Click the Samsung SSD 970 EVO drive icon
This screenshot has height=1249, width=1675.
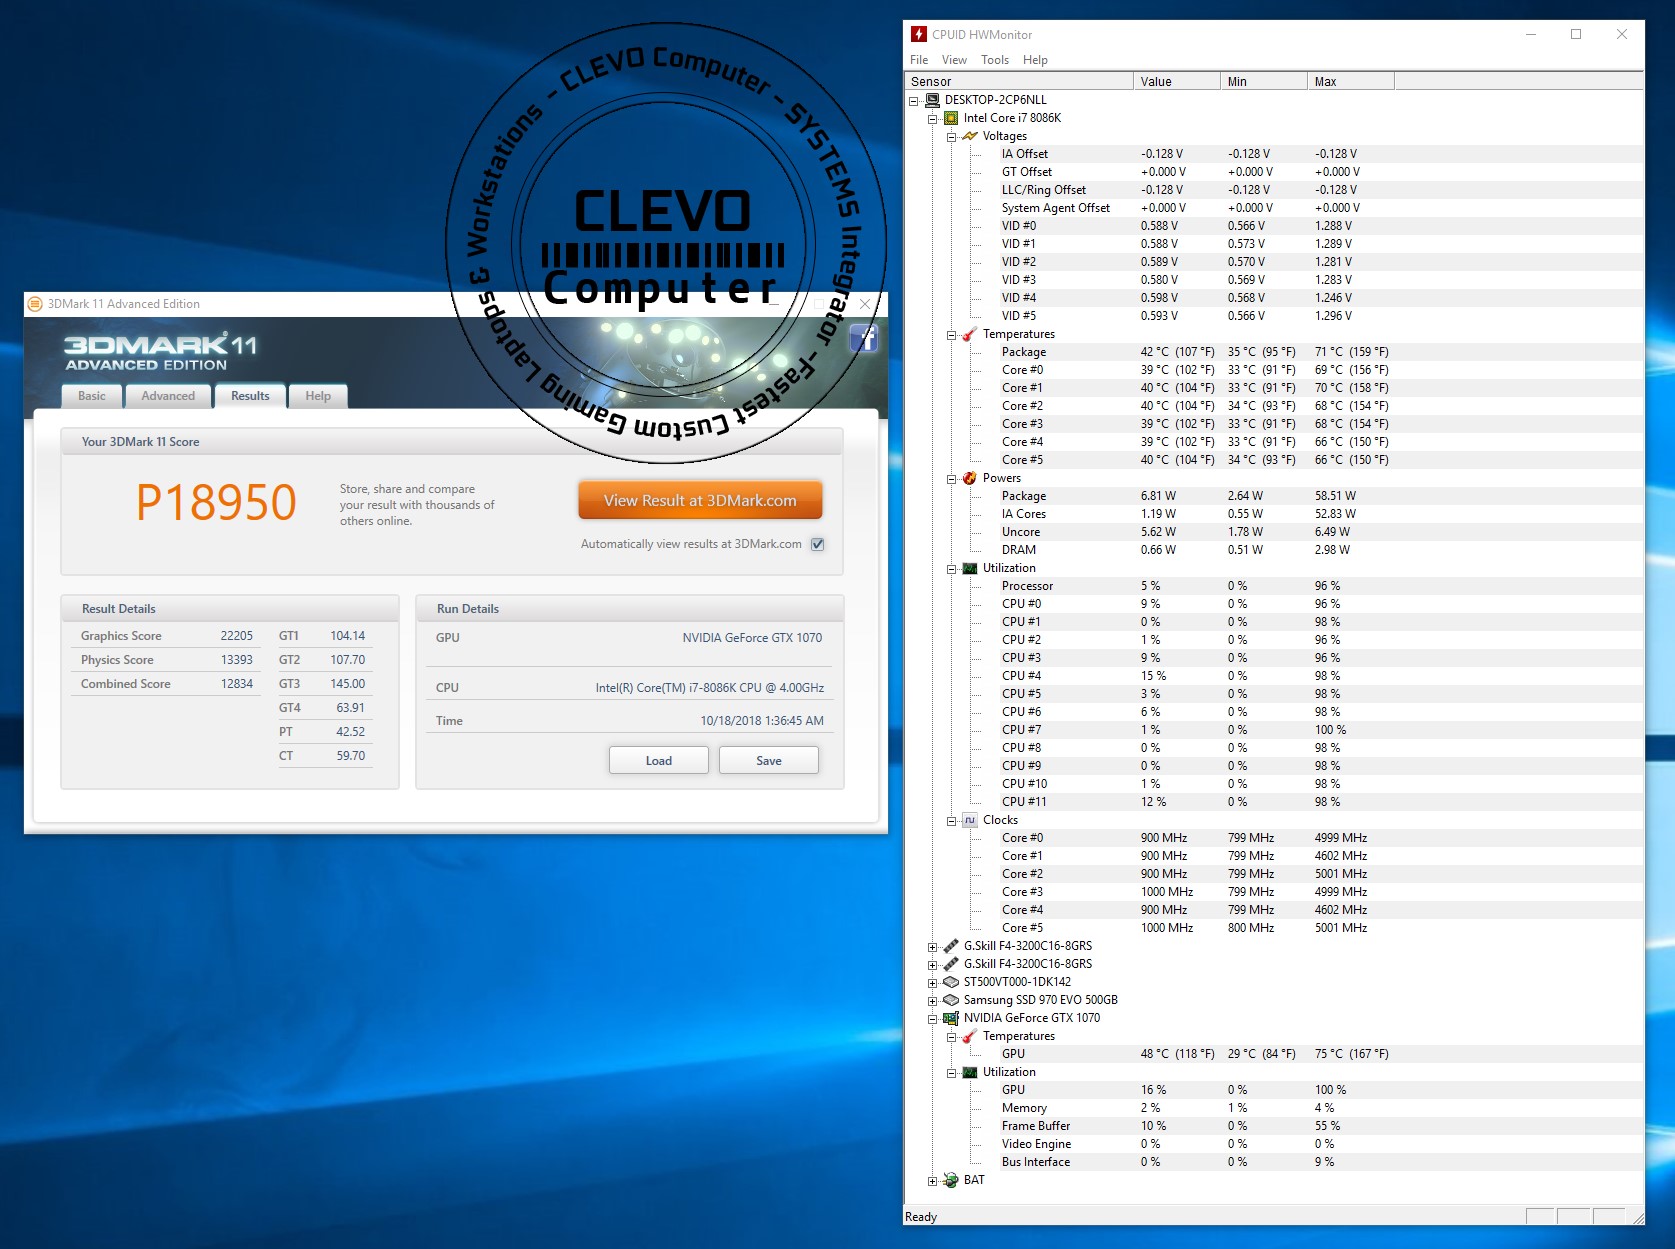pos(951,1000)
